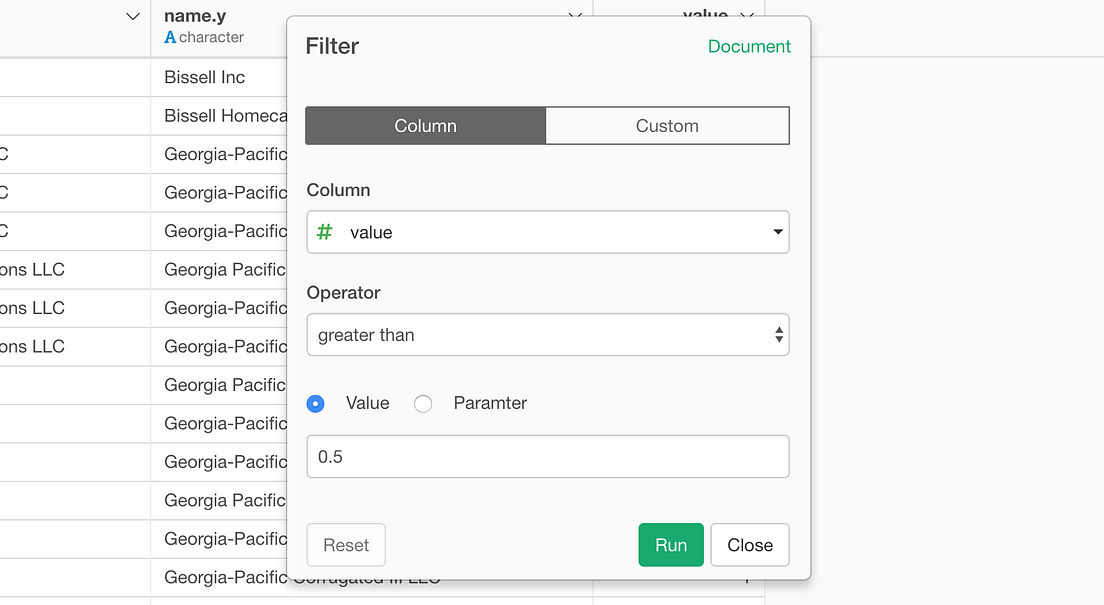
Task: Click the Operator field stepper arrows
Action: tap(778, 334)
